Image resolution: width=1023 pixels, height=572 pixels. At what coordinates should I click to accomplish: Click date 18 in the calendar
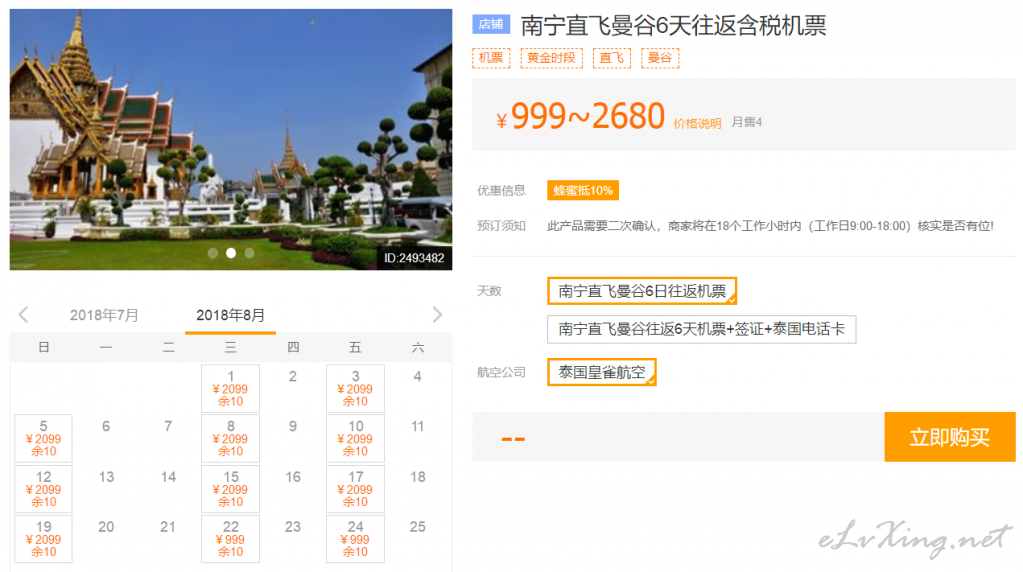tap(418, 477)
